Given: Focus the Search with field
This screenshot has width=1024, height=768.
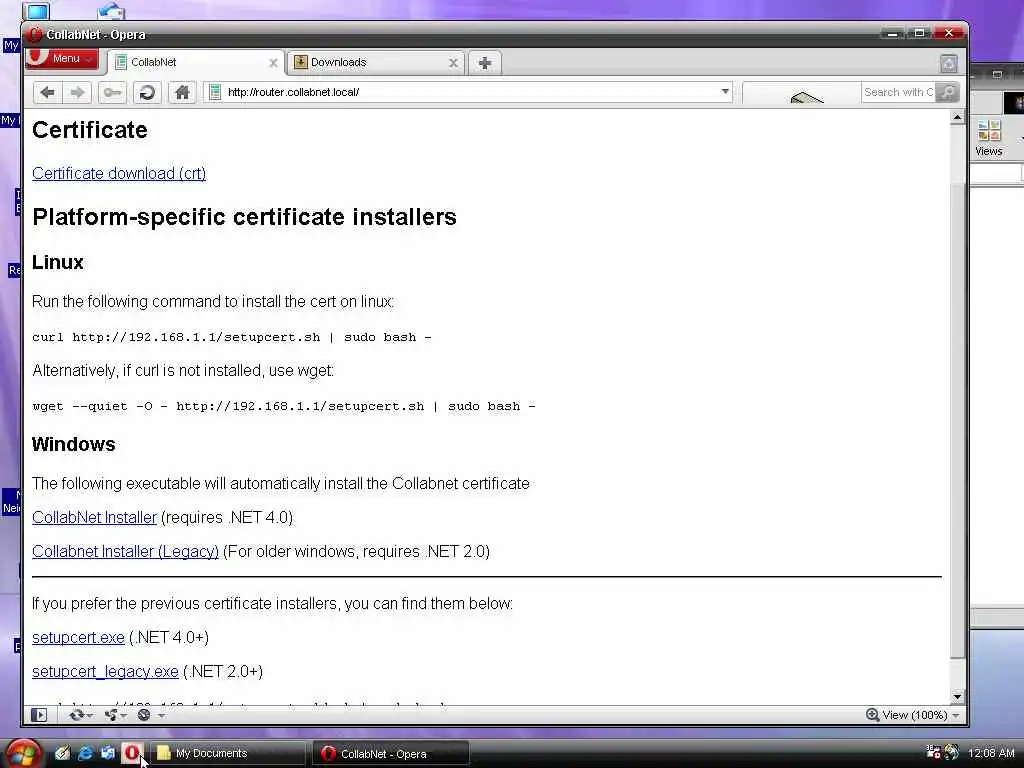Looking at the screenshot, I should pos(899,92).
